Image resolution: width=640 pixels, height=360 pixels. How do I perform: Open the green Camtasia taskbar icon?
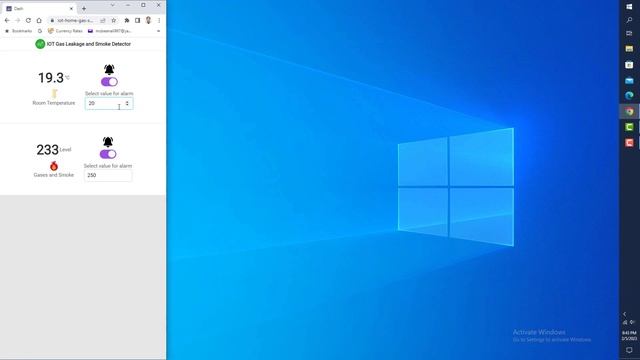coord(629,127)
